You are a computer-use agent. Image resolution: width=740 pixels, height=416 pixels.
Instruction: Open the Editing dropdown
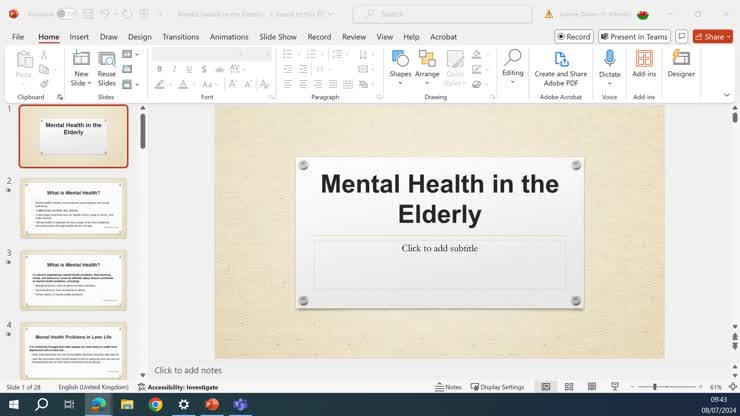point(512,64)
